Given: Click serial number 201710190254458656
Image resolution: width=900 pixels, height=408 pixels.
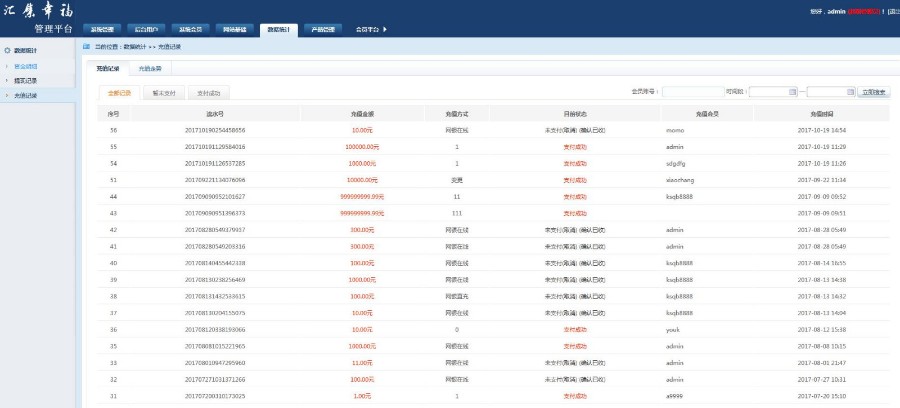Looking at the screenshot, I should pos(215,130).
